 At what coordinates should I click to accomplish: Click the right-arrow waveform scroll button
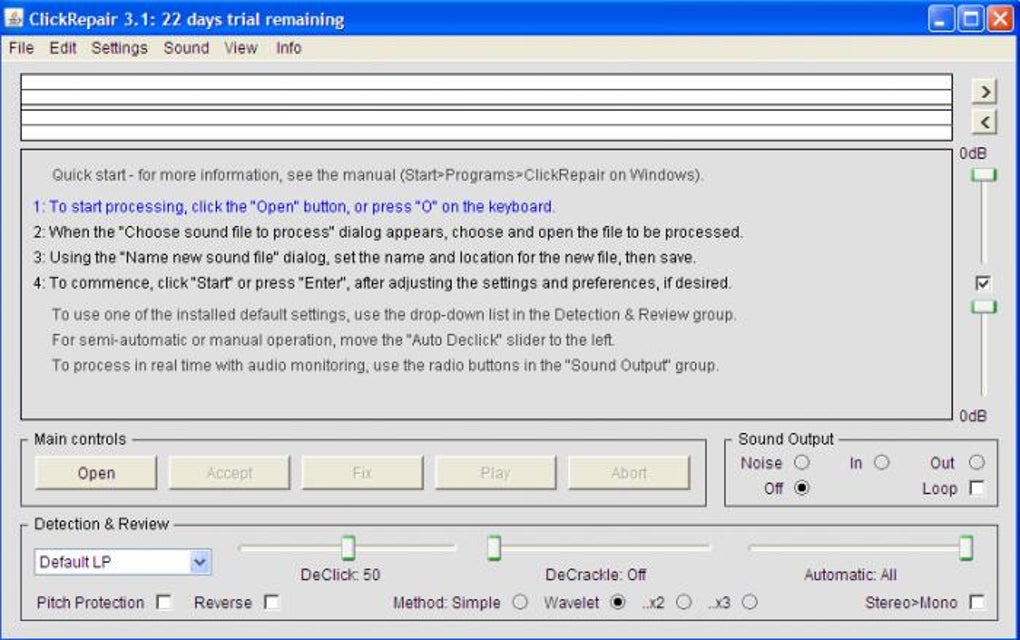coord(986,92)
